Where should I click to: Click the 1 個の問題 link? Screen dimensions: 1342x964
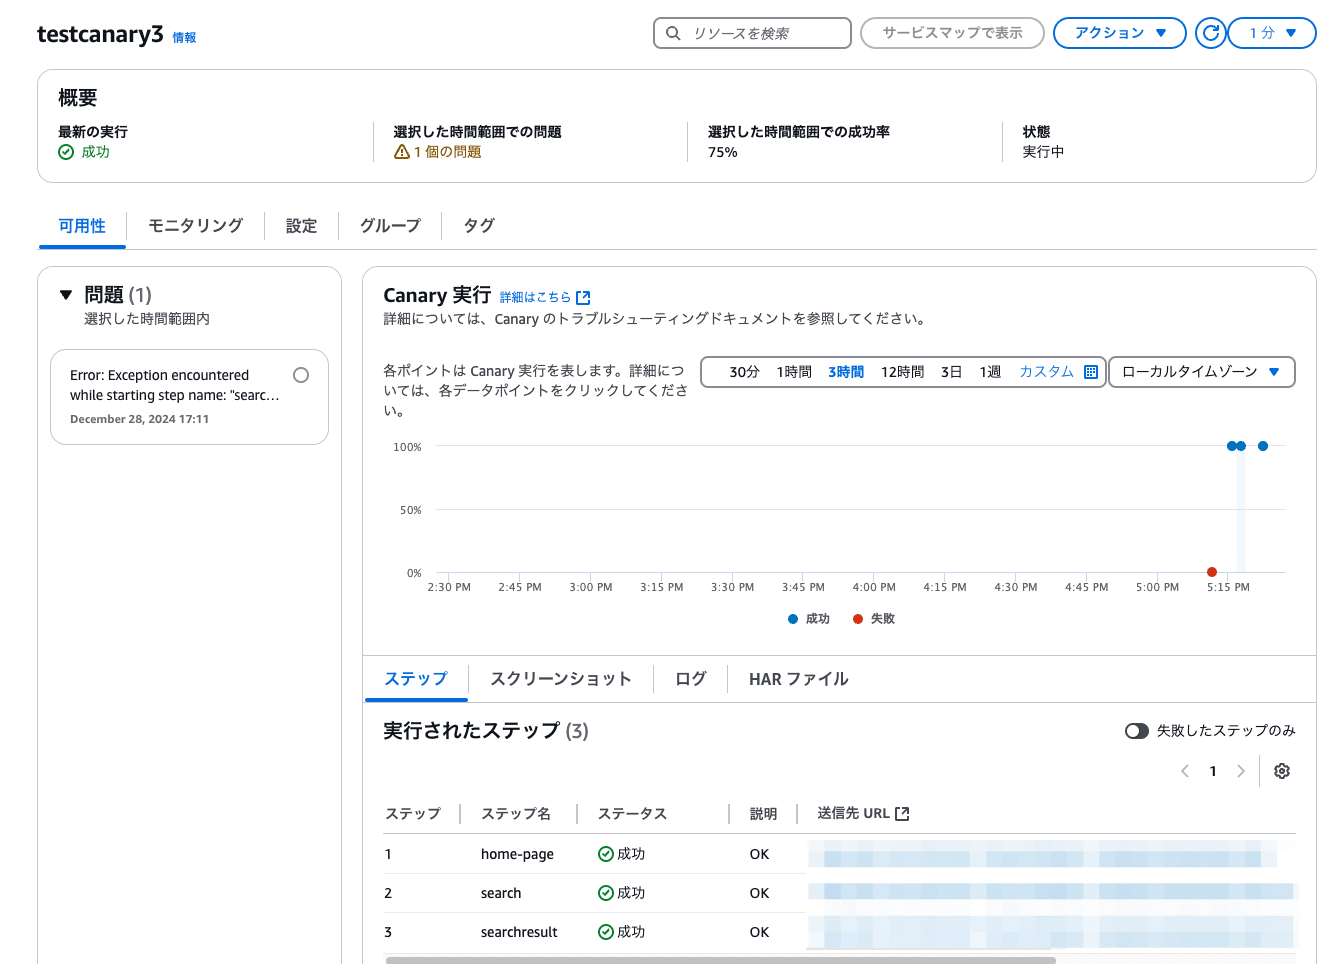448,152
